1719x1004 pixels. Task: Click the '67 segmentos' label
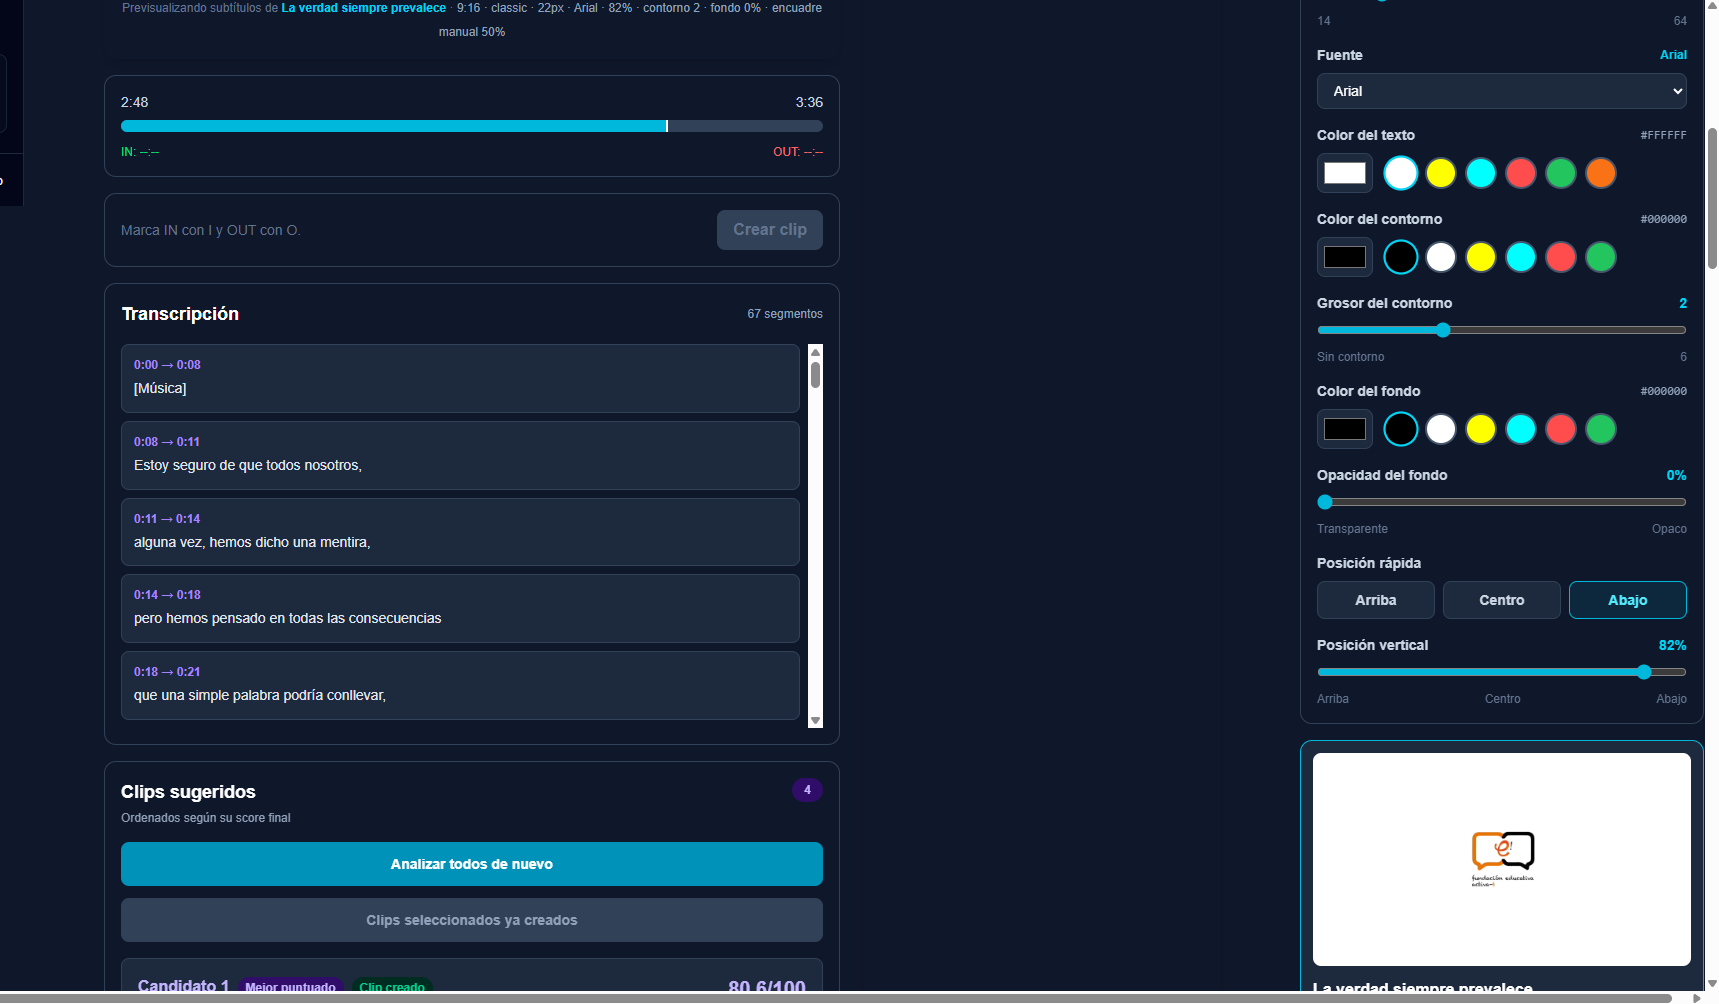[785, 314]
